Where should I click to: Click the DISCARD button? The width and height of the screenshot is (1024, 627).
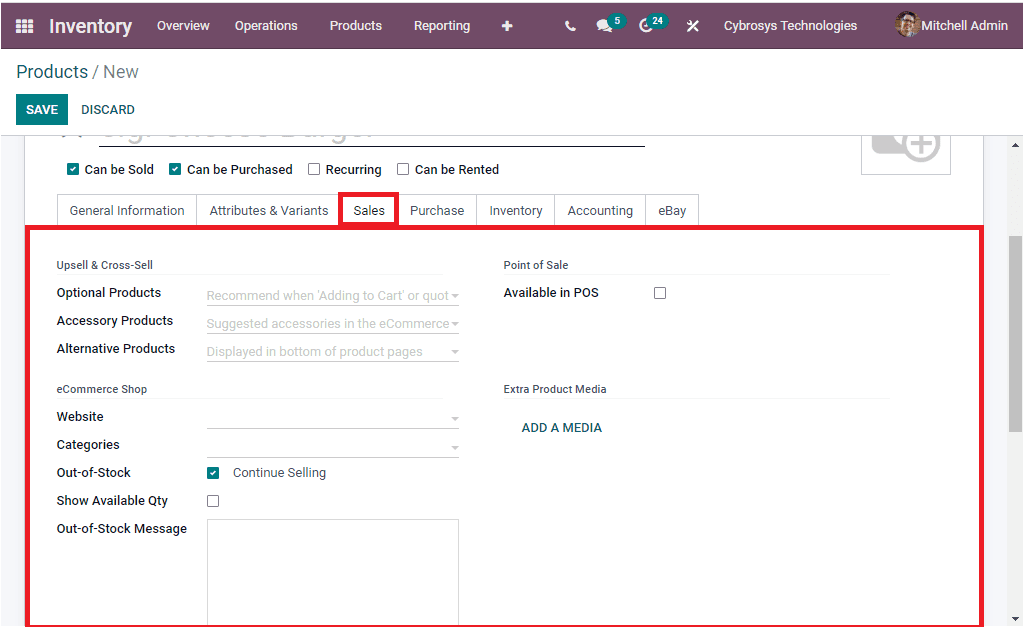pyautogui.click(x=107, y=109)
